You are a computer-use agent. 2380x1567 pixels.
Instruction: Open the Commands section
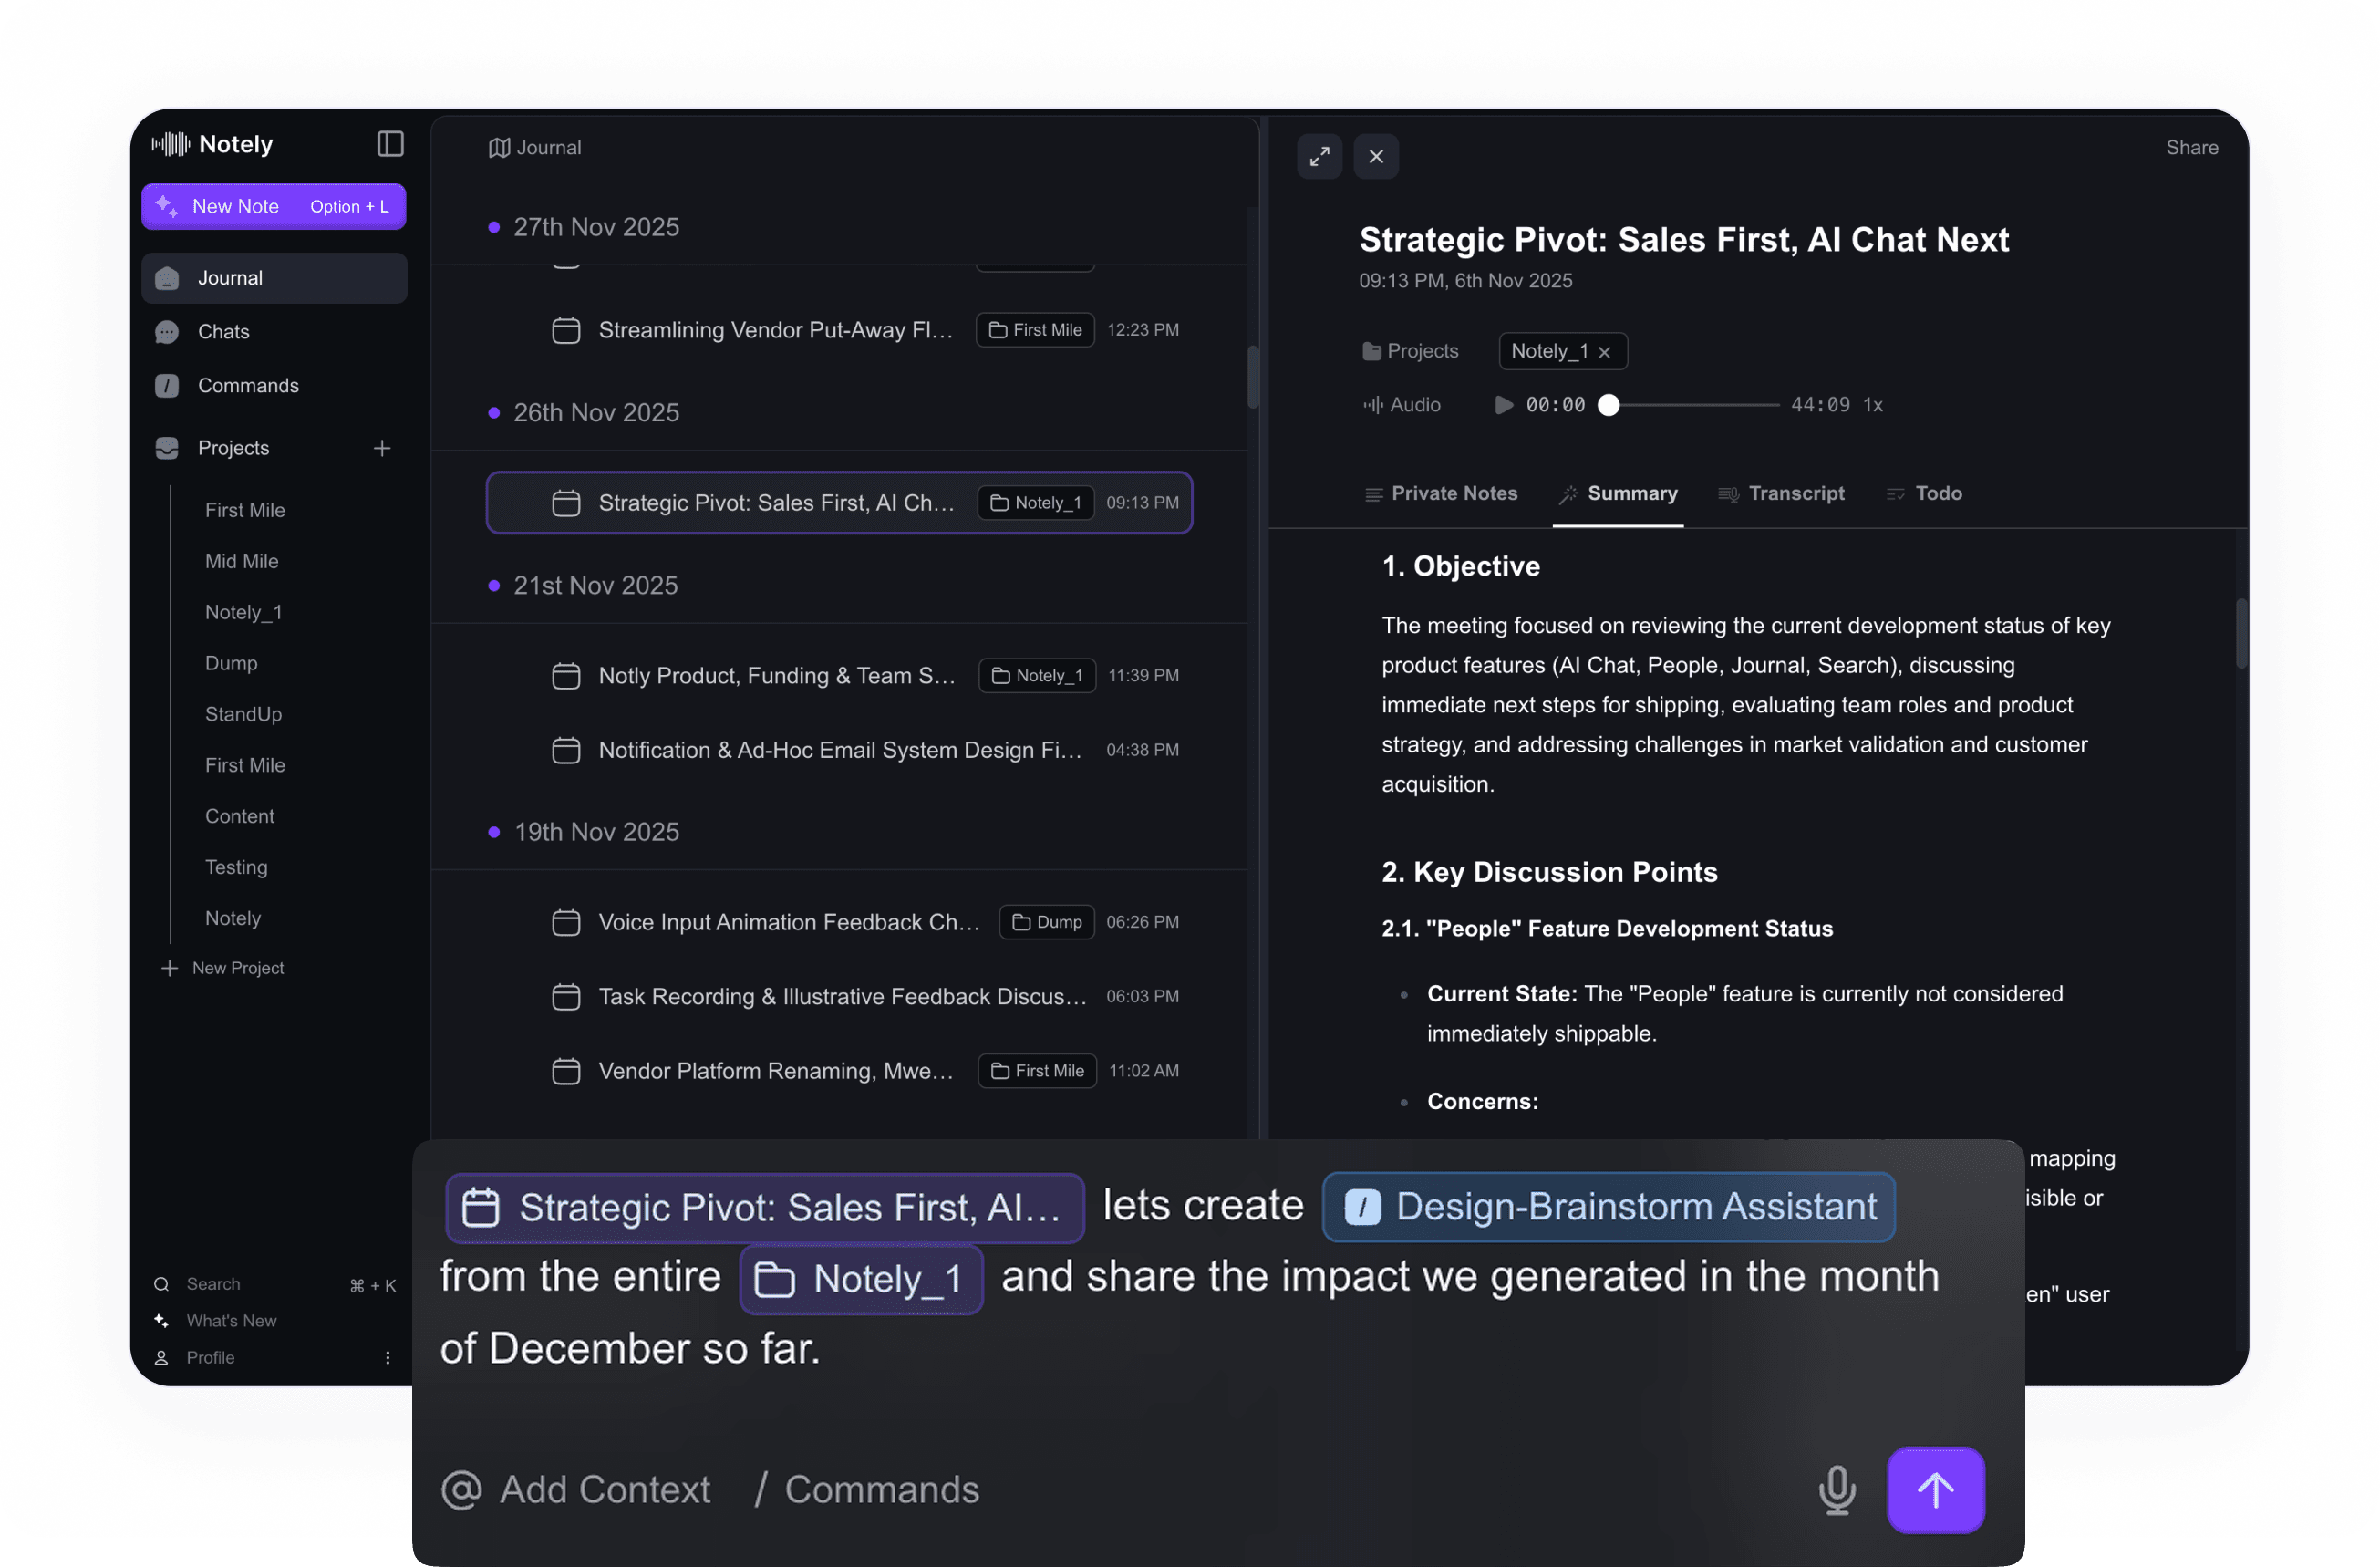click(247, 386)
